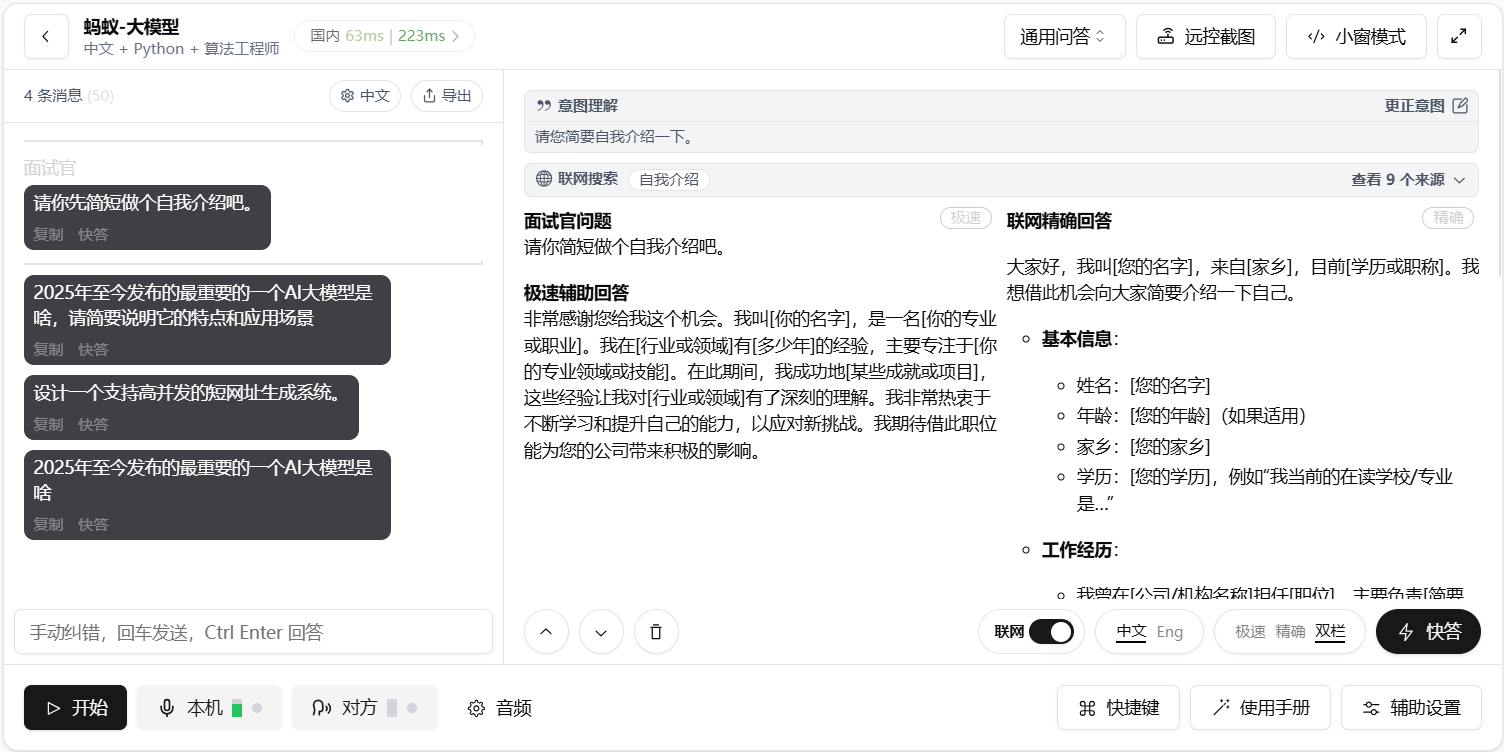This screenshot has width=1504, height=752.
Task: Click the fullscreen expand icon
Action: pyautogui.click(x=1459, y=36)
